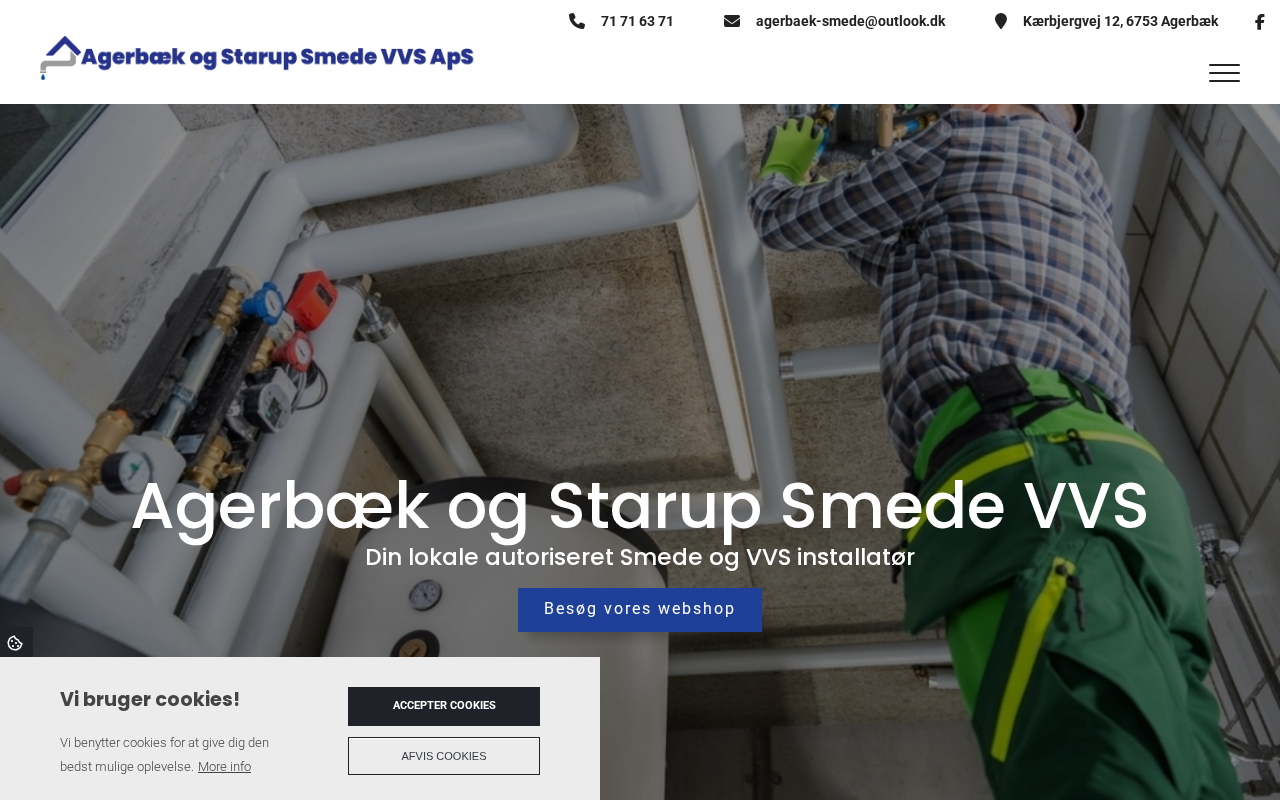Click the hero heading Agerbæk og Starup Smede VVS

tap(640, 506)
